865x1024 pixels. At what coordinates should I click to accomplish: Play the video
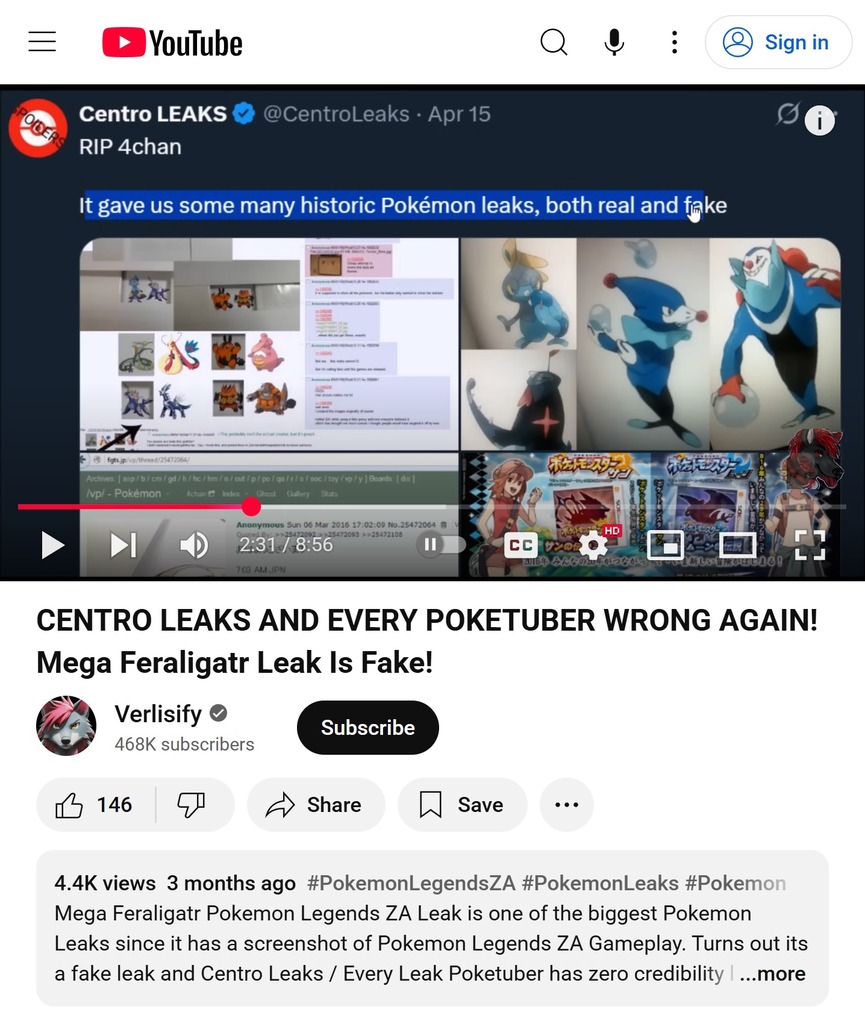[x=52, y=545]
